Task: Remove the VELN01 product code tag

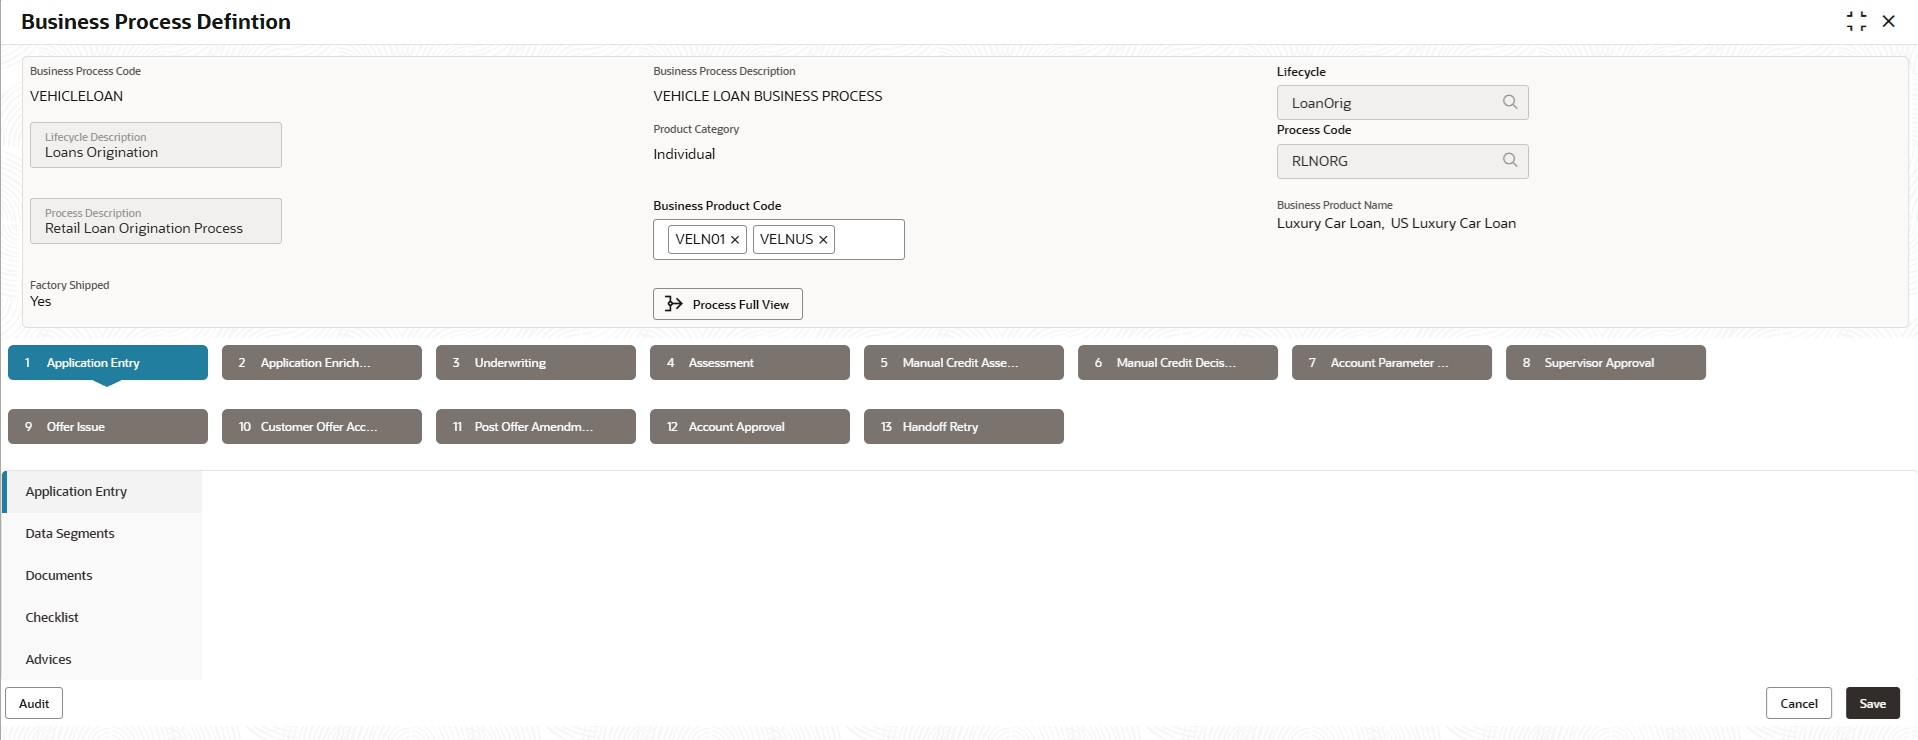Action: pos(735,240)
